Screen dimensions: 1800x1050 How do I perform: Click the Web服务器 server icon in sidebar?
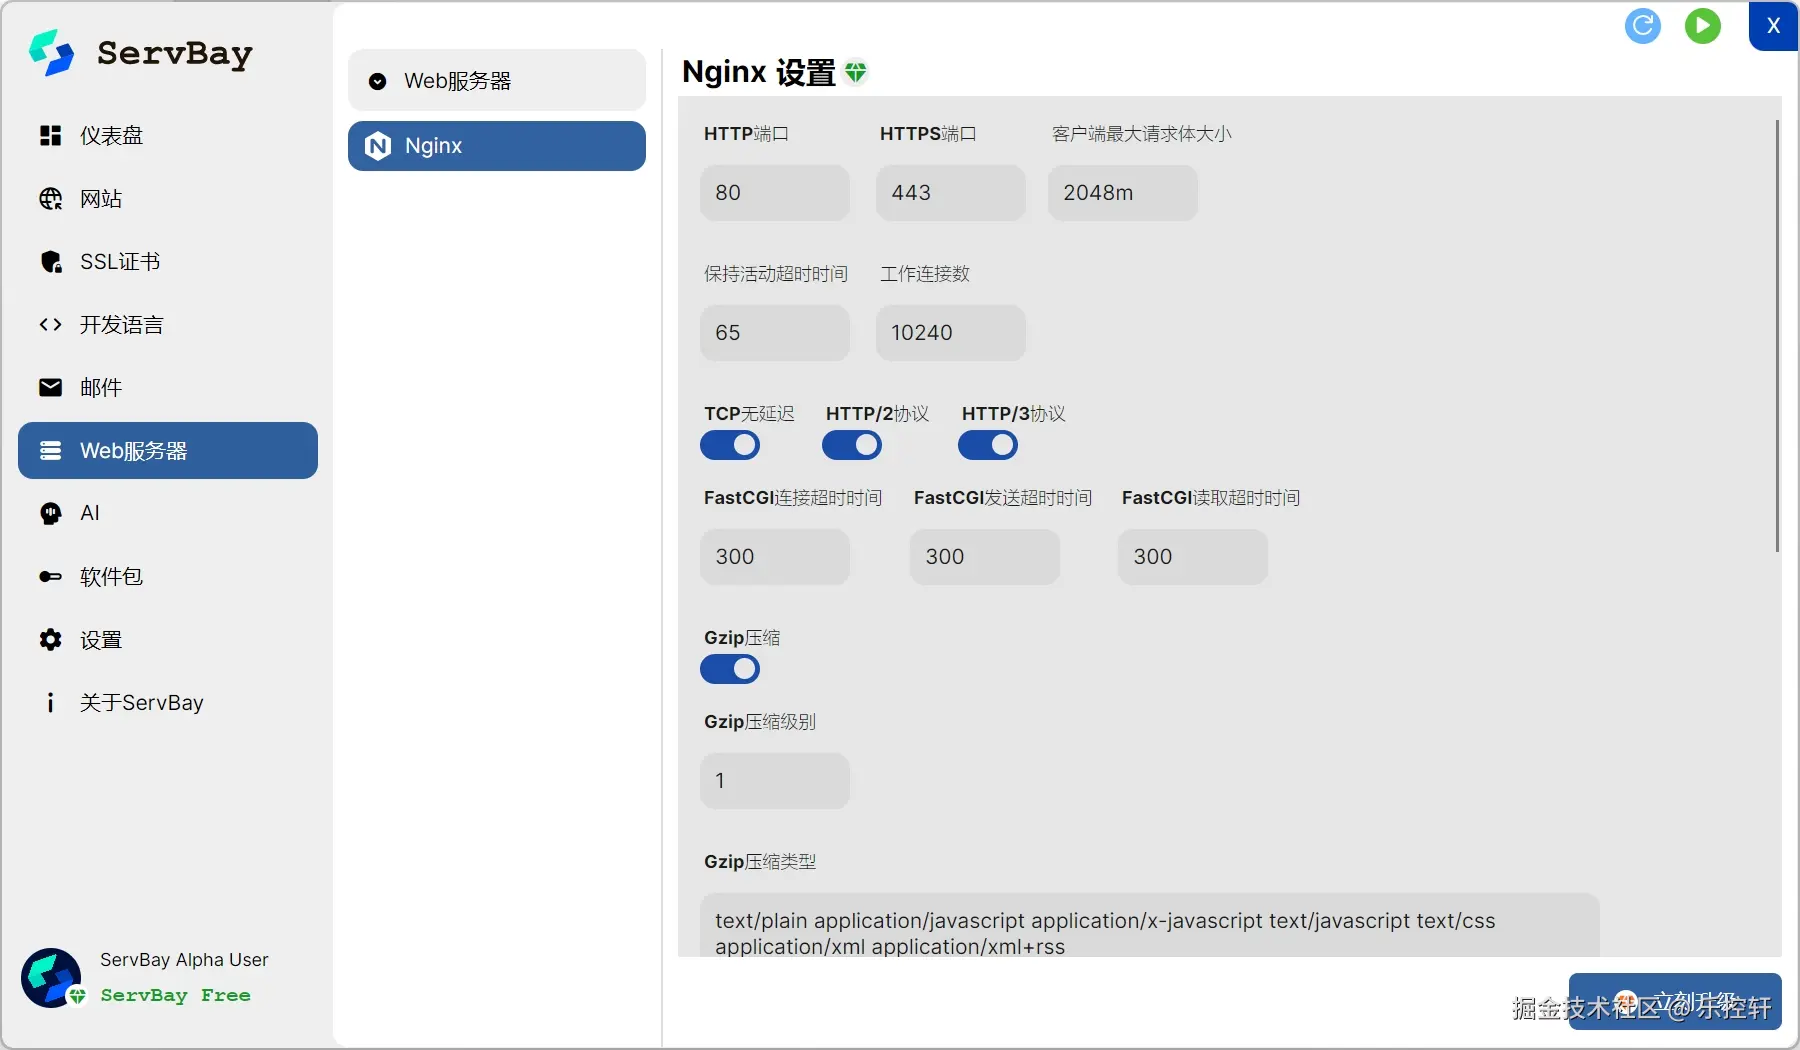(50, 451)
